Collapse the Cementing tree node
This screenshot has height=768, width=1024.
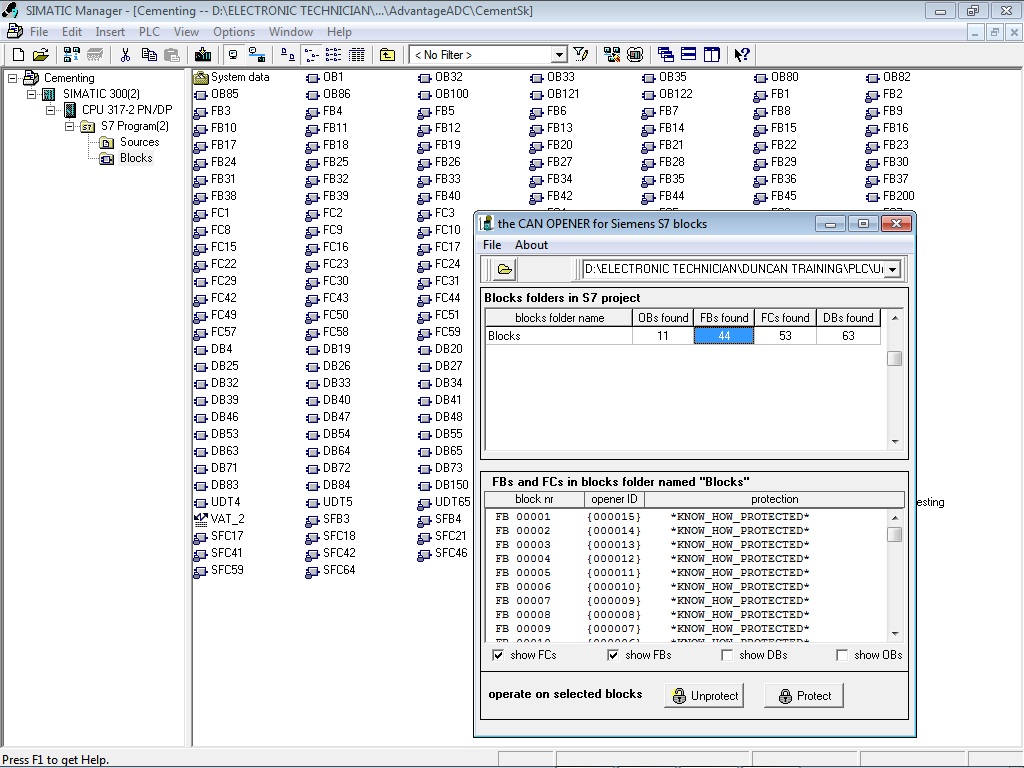point(12,78)
